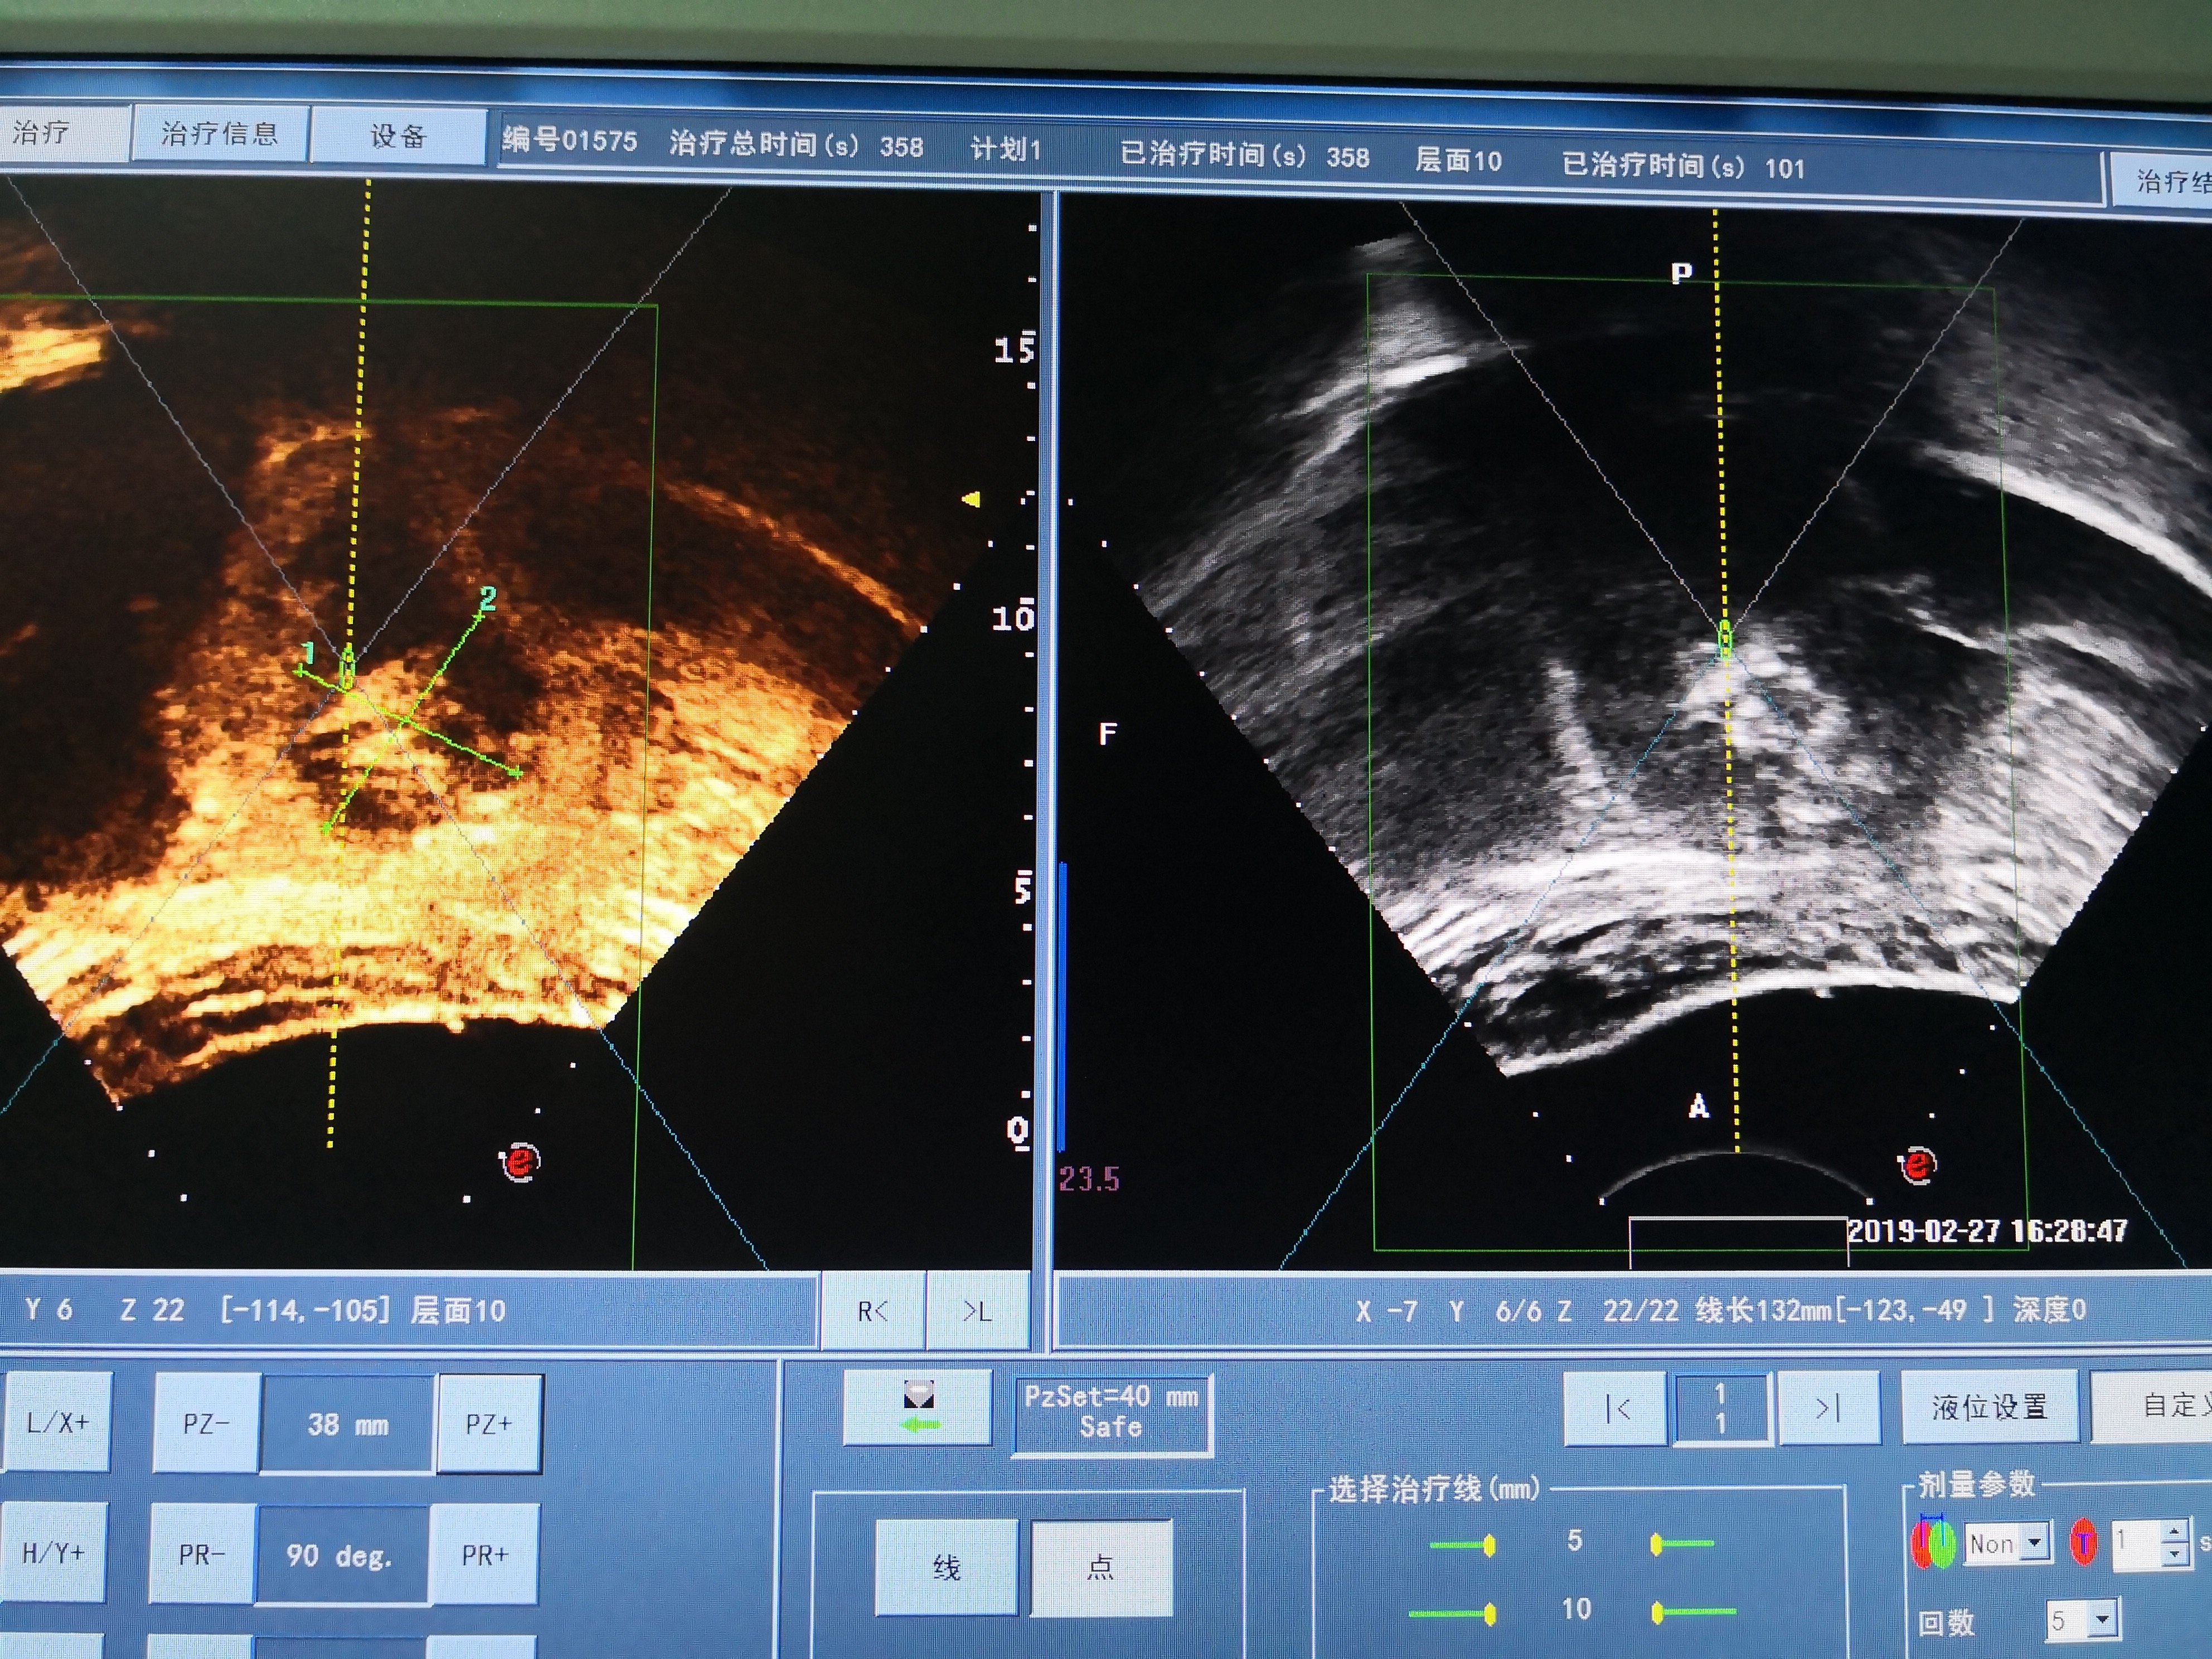Click the yellow depth arrow marker
This screenshot has width=2212, height=1659.
pos(970,499)
